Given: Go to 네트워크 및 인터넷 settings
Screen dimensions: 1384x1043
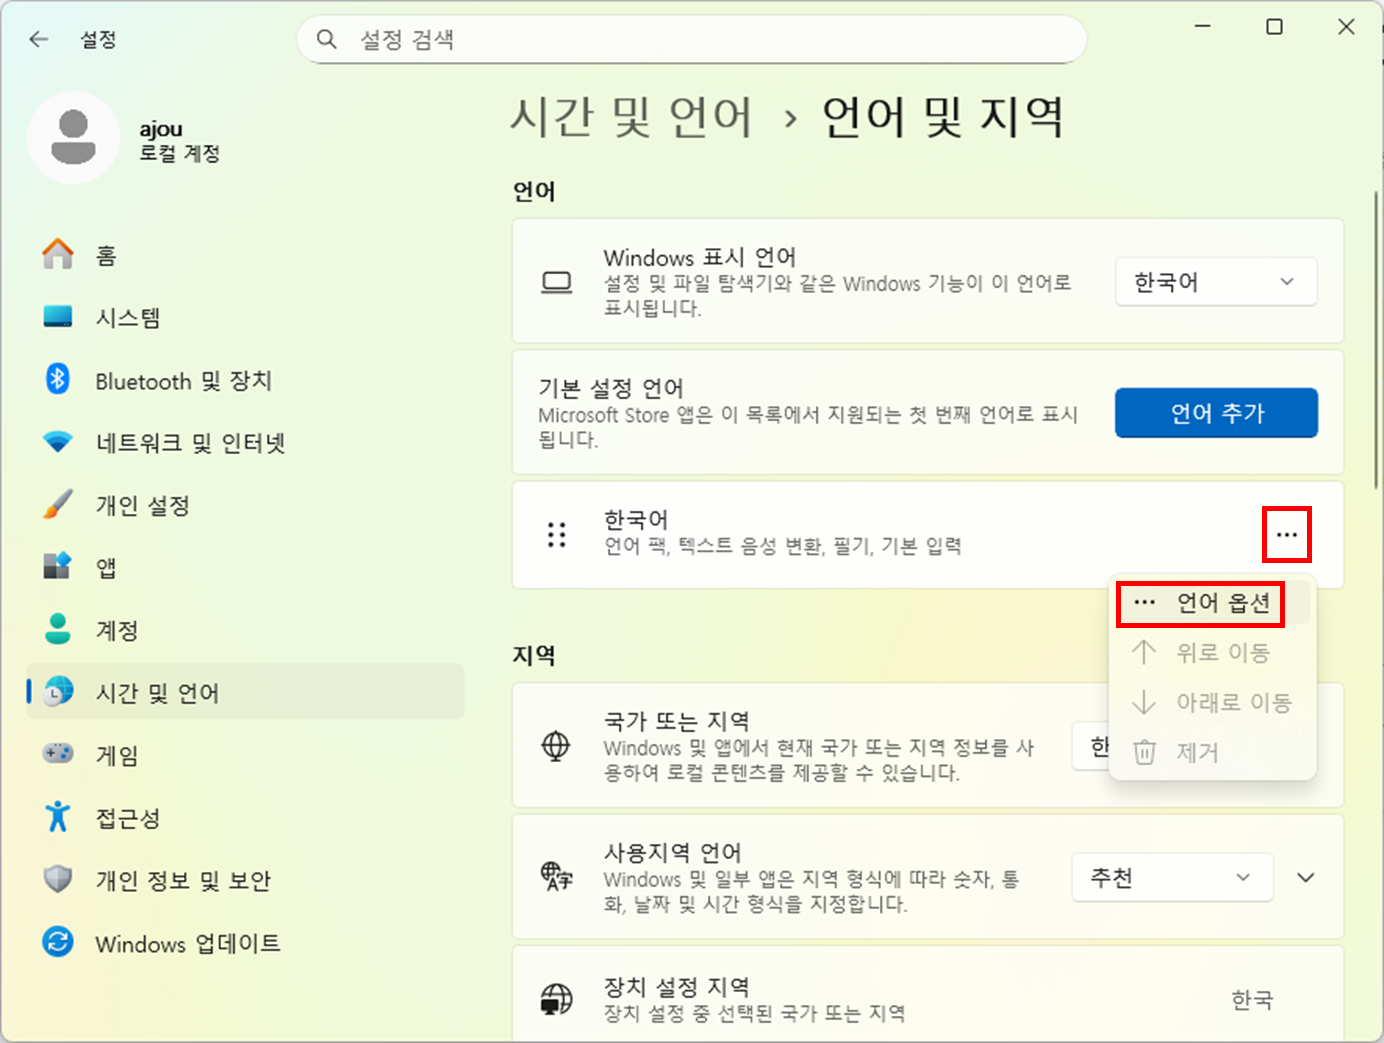Looking at the screenshot, I should tap(190, 443).
